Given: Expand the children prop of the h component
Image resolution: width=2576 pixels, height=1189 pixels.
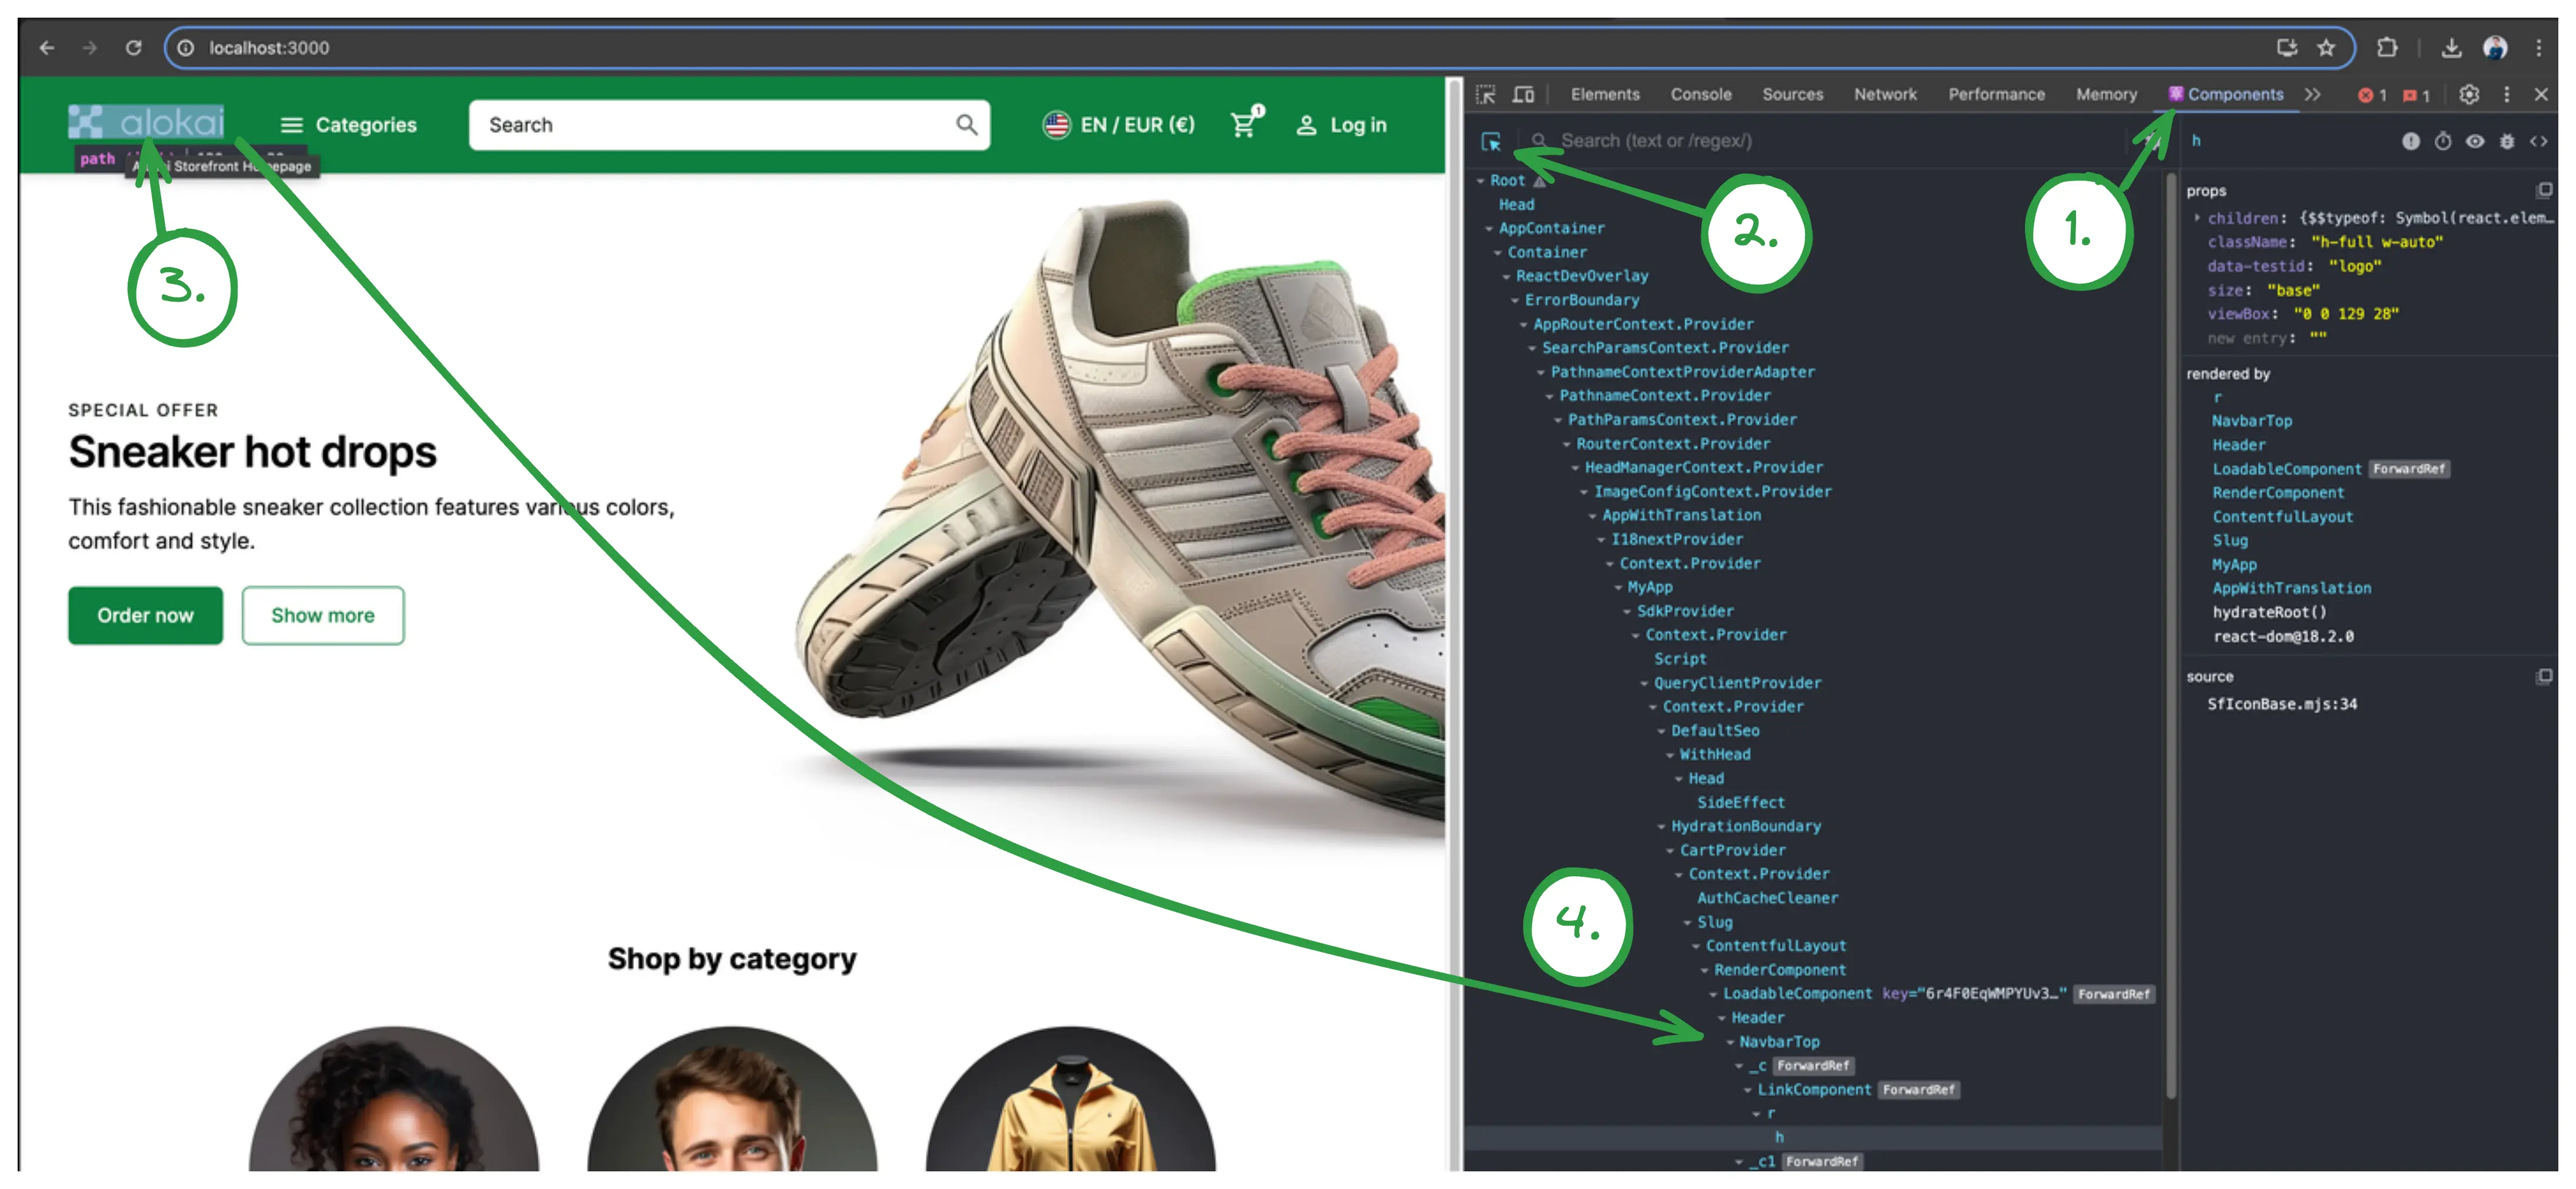Looking at the screenshot, I should click(x=2196, y=217).
